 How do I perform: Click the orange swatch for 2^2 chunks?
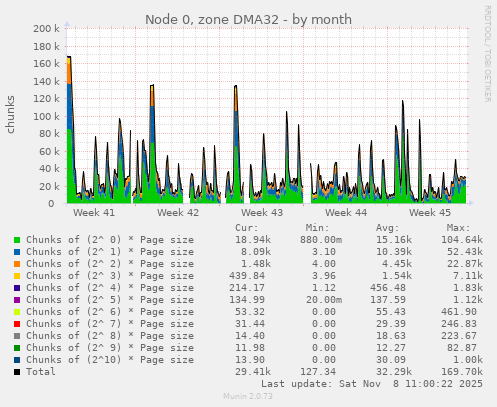coord(17,264)
